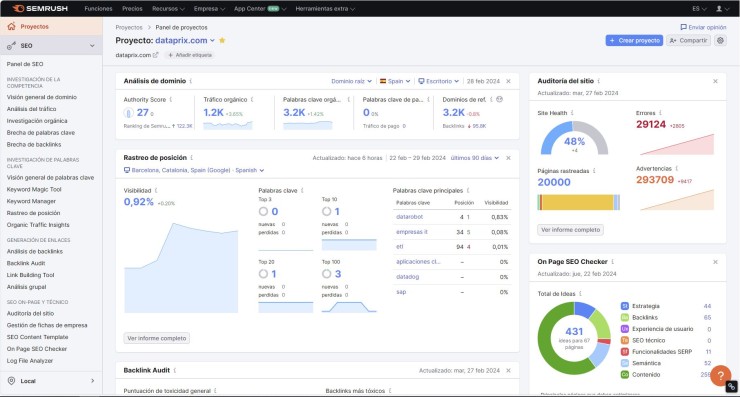Open the Precios menu item

point(132,8)
